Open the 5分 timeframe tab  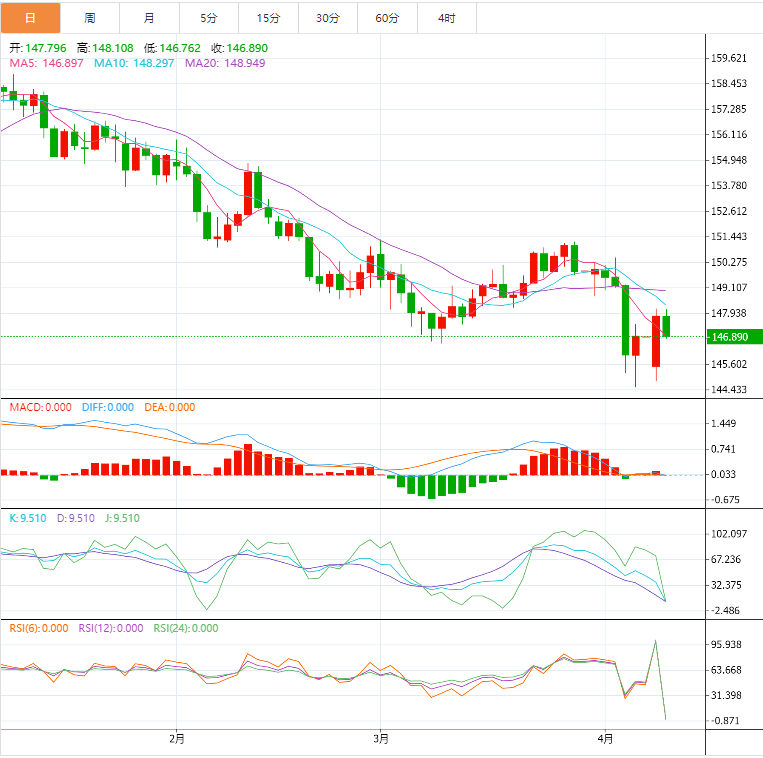pyautogui.click(x=209, y=18)
